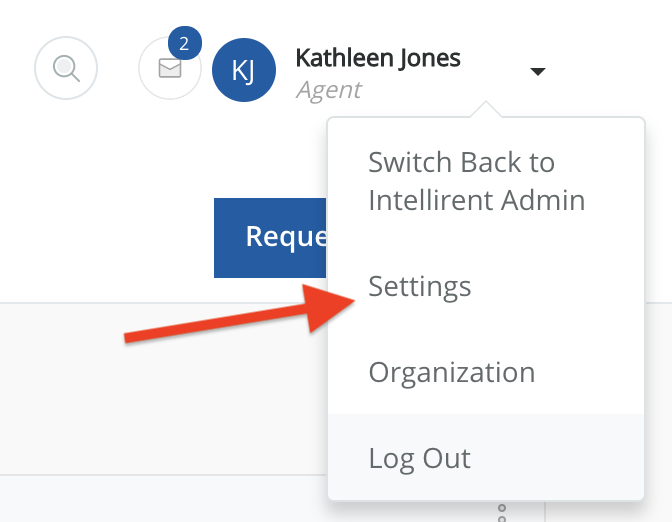Image resolution: width=672 pixels, height=522 pixels.
Task: Click the vertical dots icon at bottom
Action: (501, 514)
